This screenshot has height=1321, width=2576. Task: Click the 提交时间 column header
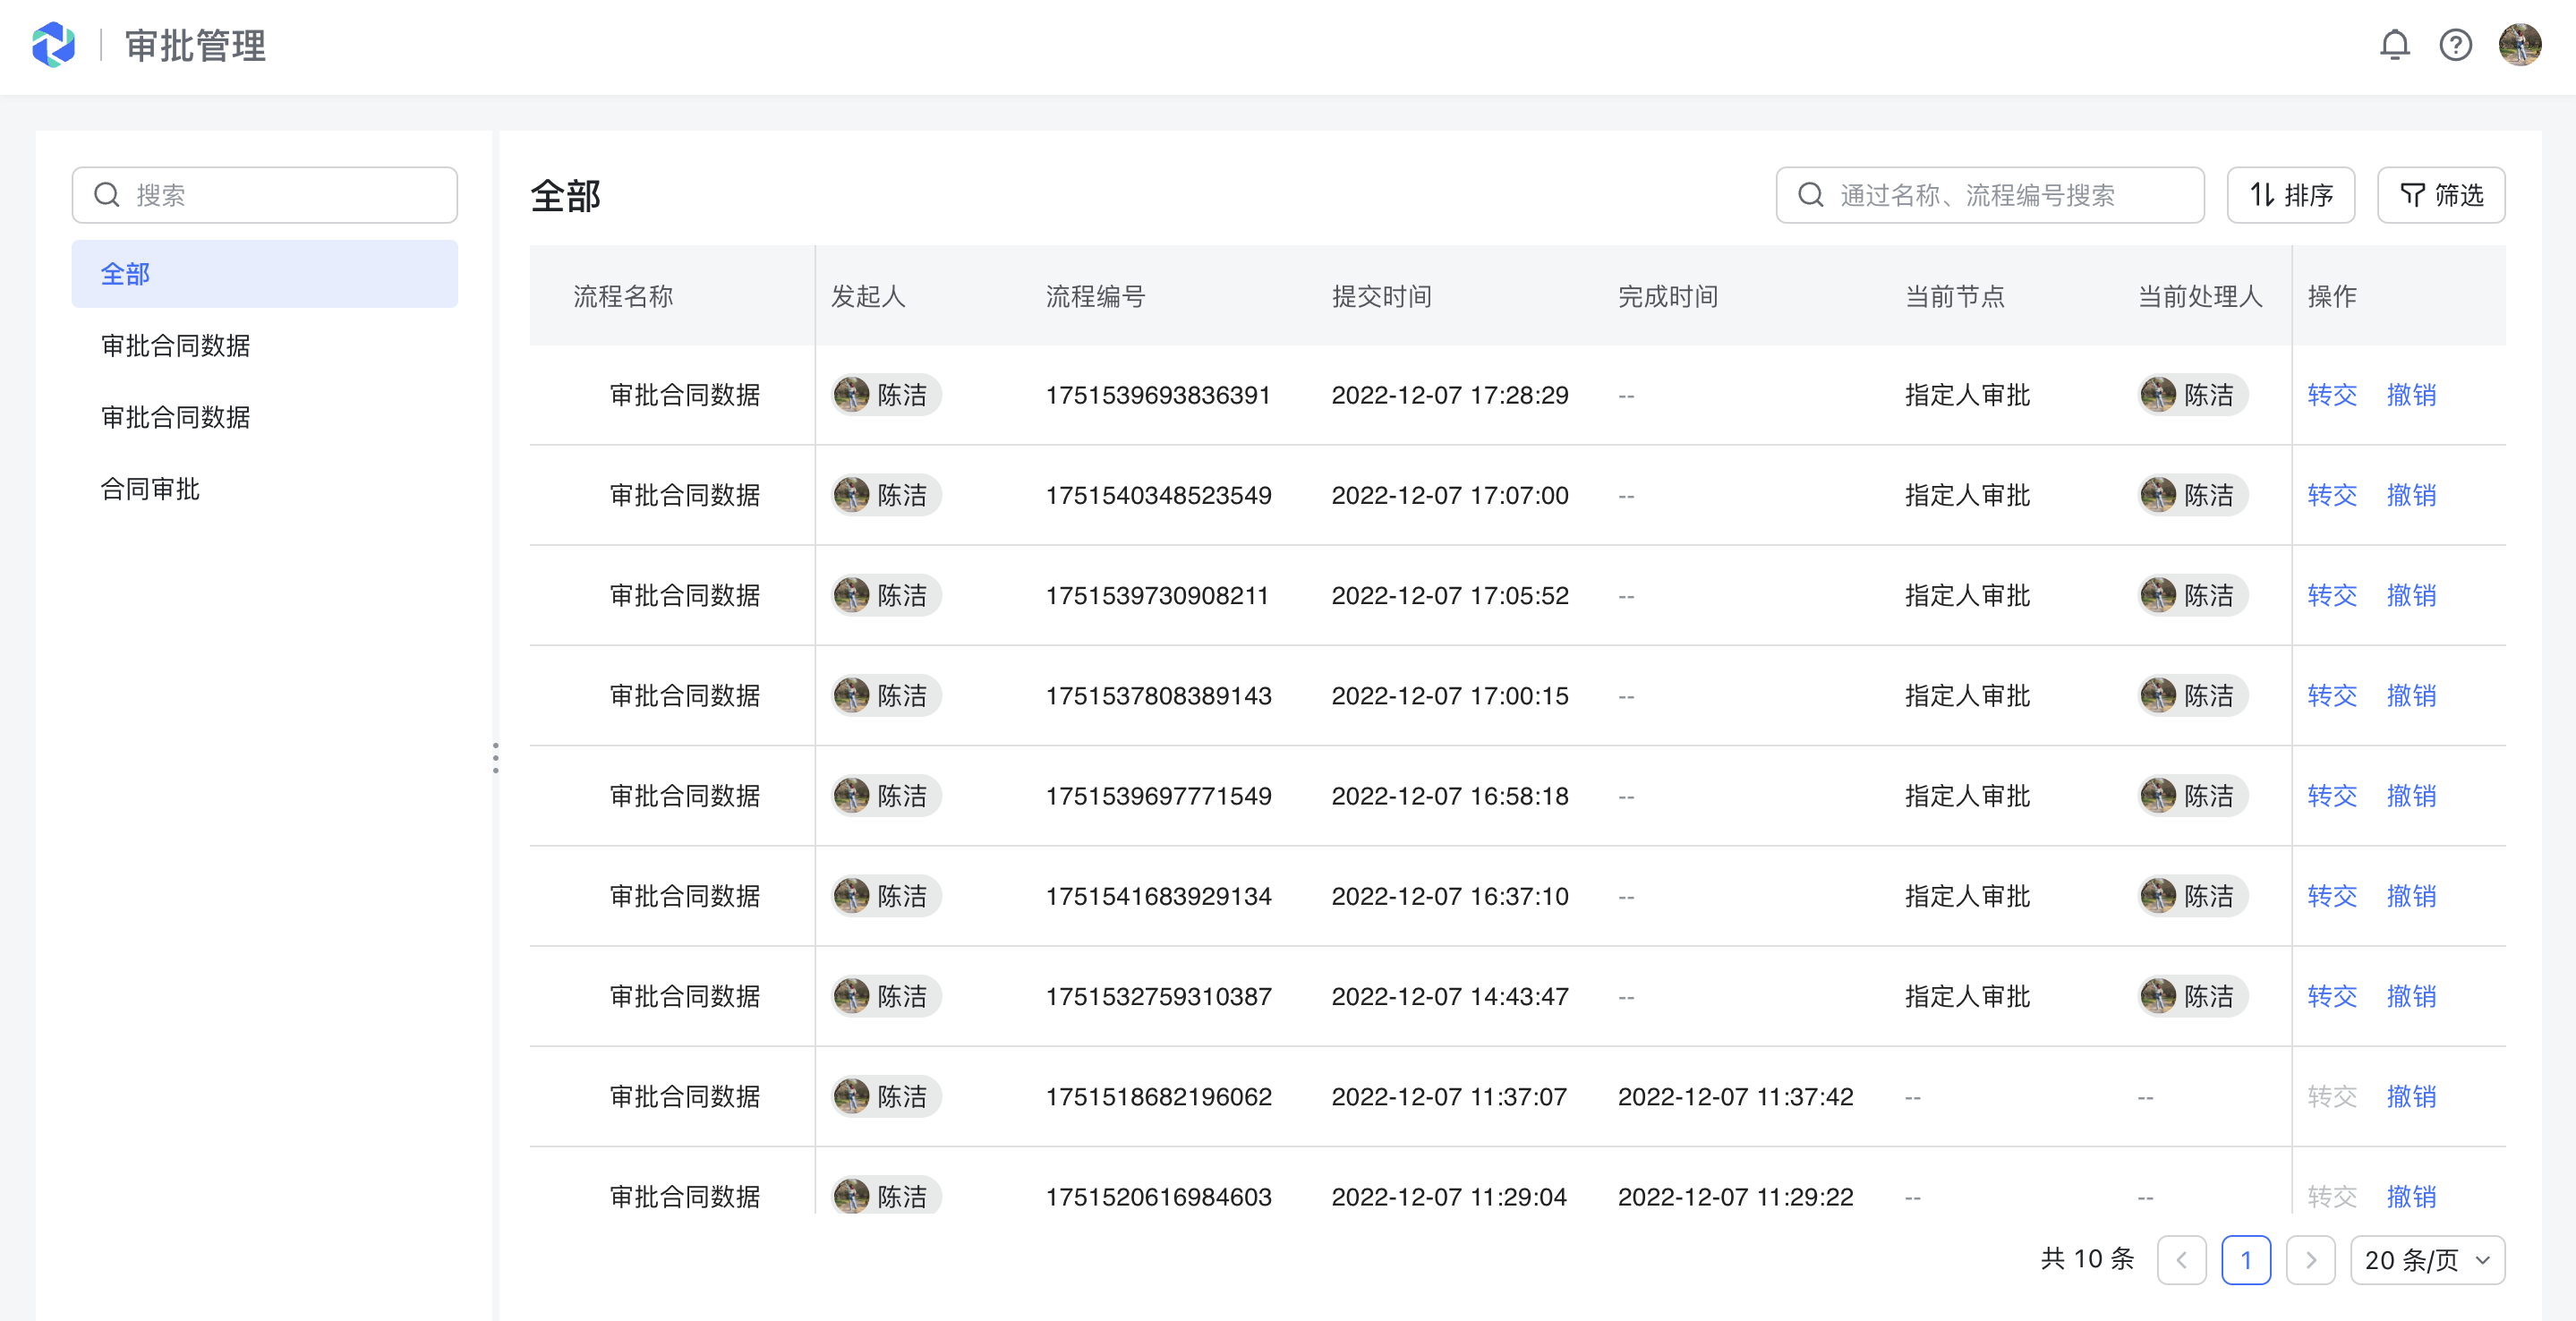(x=1381, y=296)
